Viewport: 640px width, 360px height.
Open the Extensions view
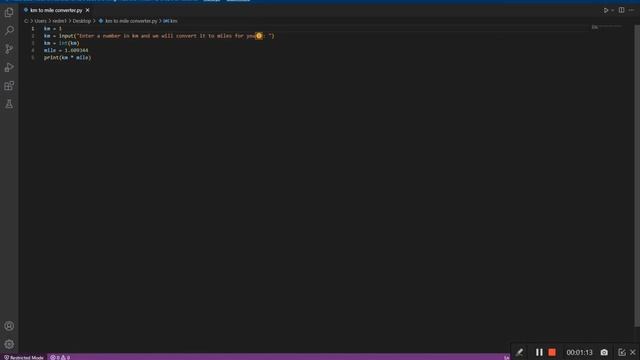pos(9,86)
